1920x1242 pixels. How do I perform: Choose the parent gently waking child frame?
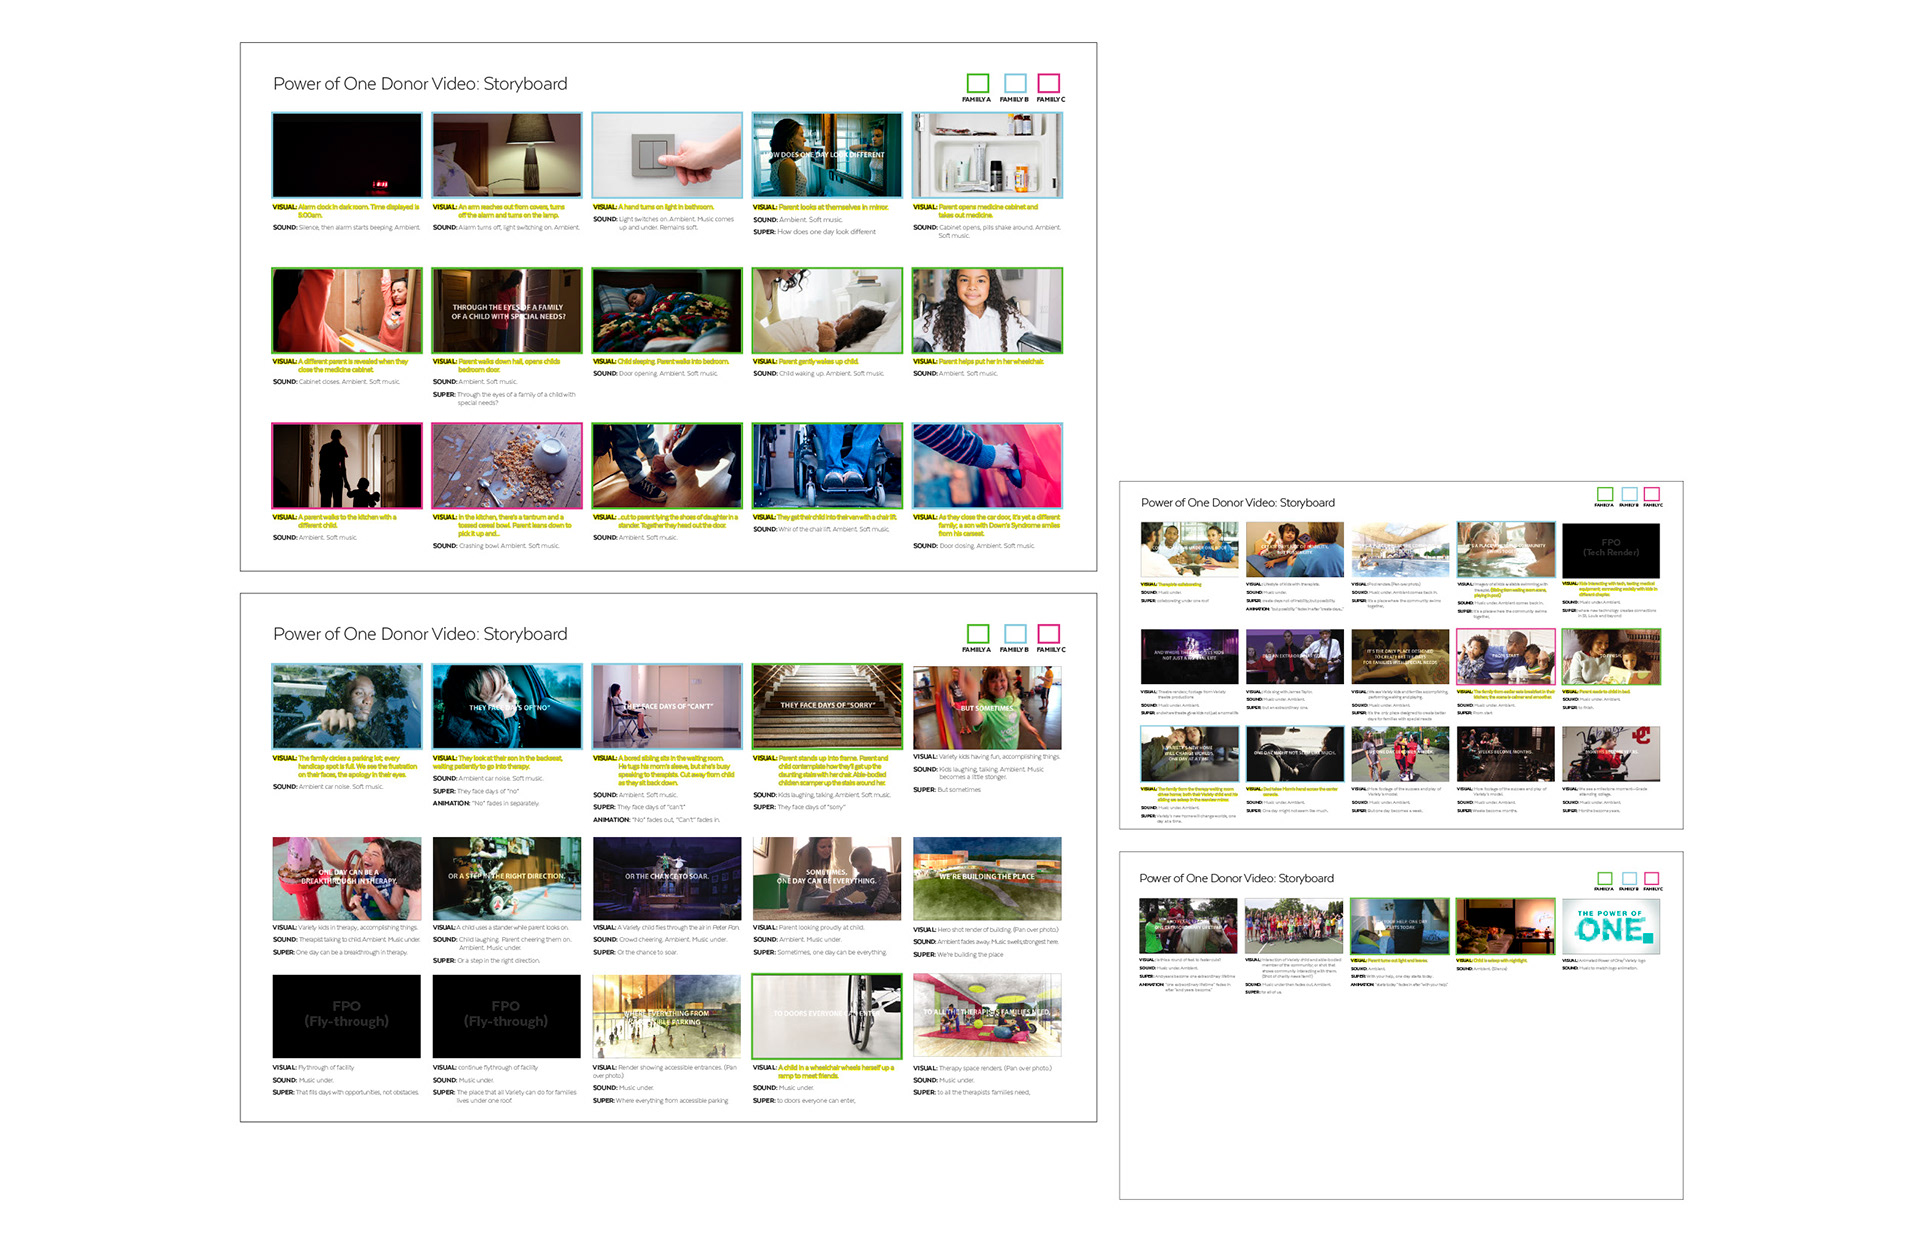click(827, 310)
